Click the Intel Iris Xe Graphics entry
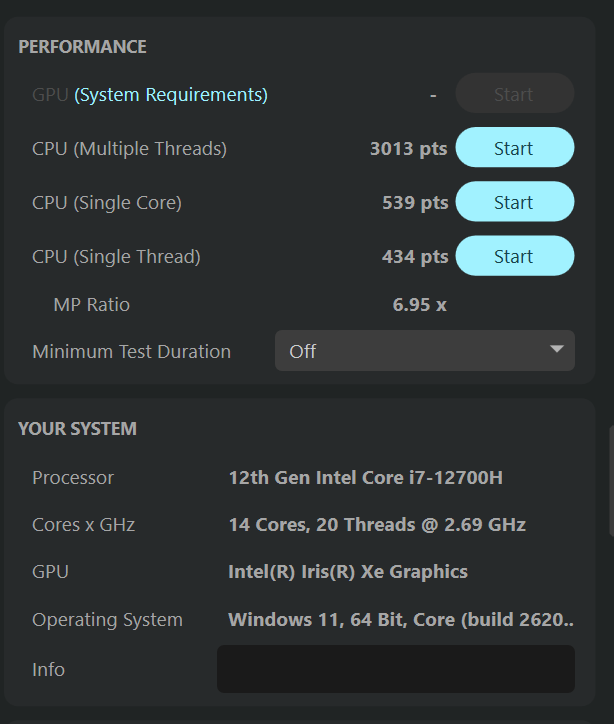The width and height of the screenshot is (614, 724). click(347, 572)
